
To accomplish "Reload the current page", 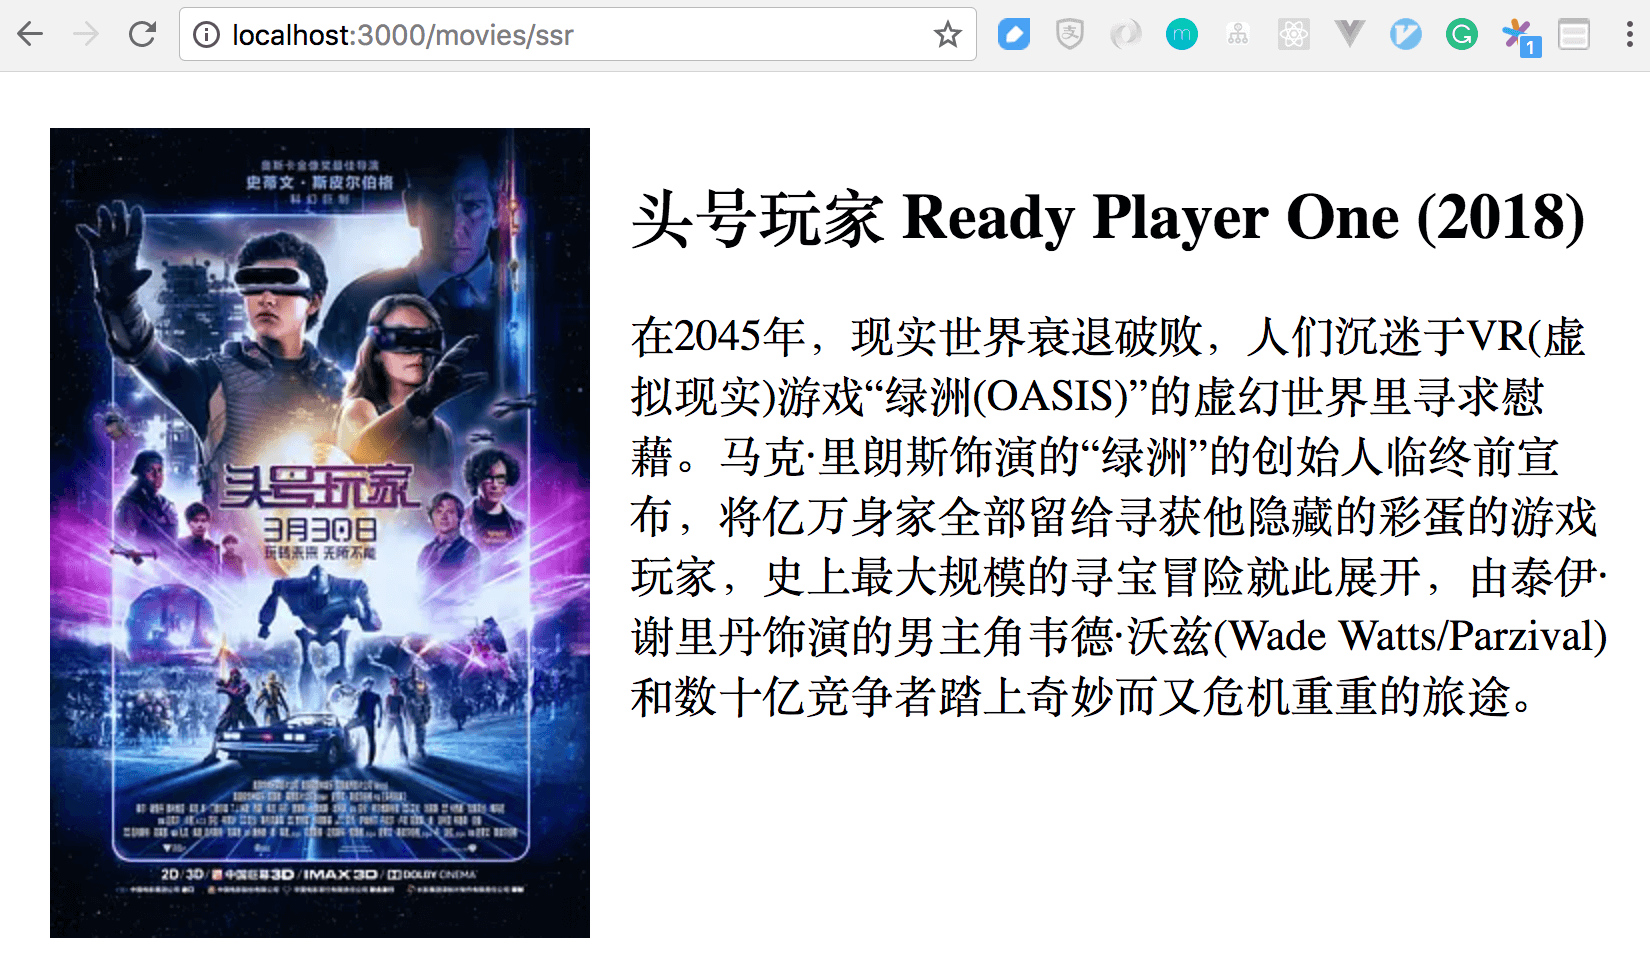I will [143, 35].
